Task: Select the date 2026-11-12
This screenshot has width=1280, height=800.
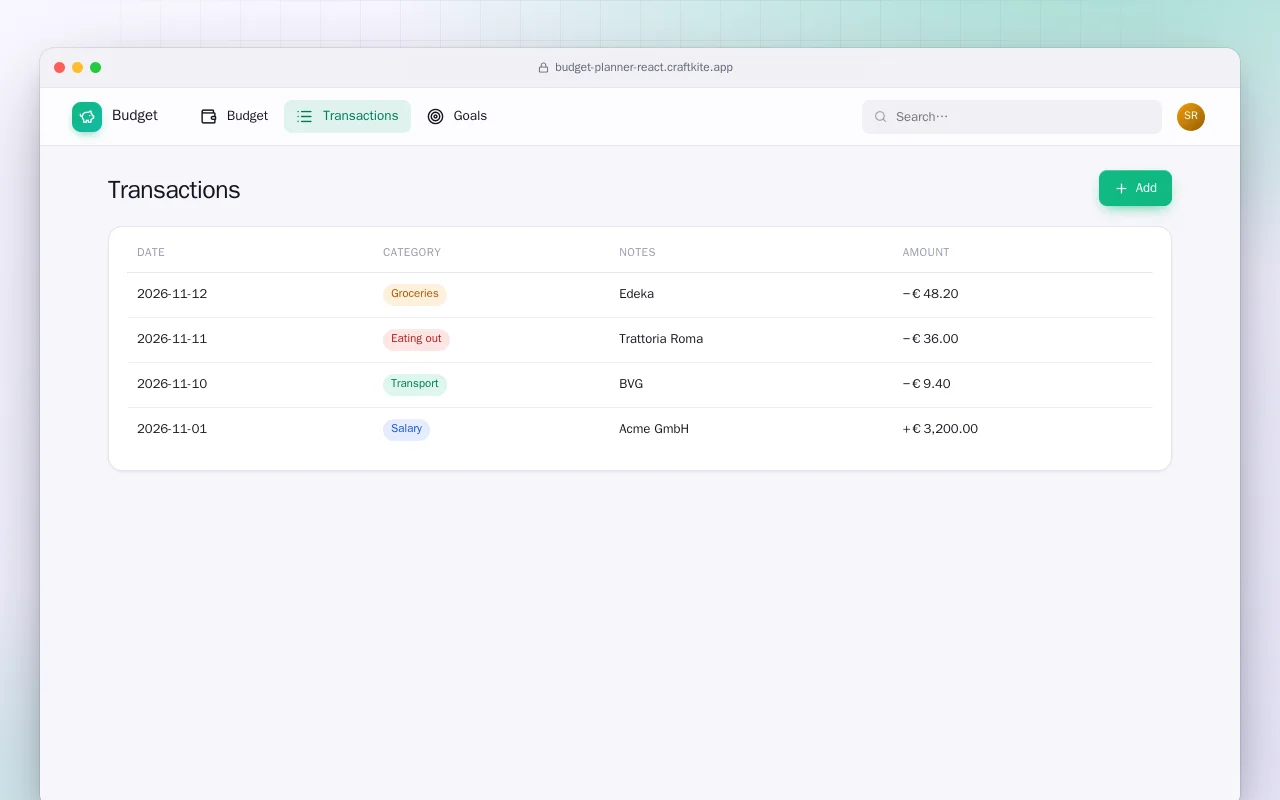Action: coord(172,294)
